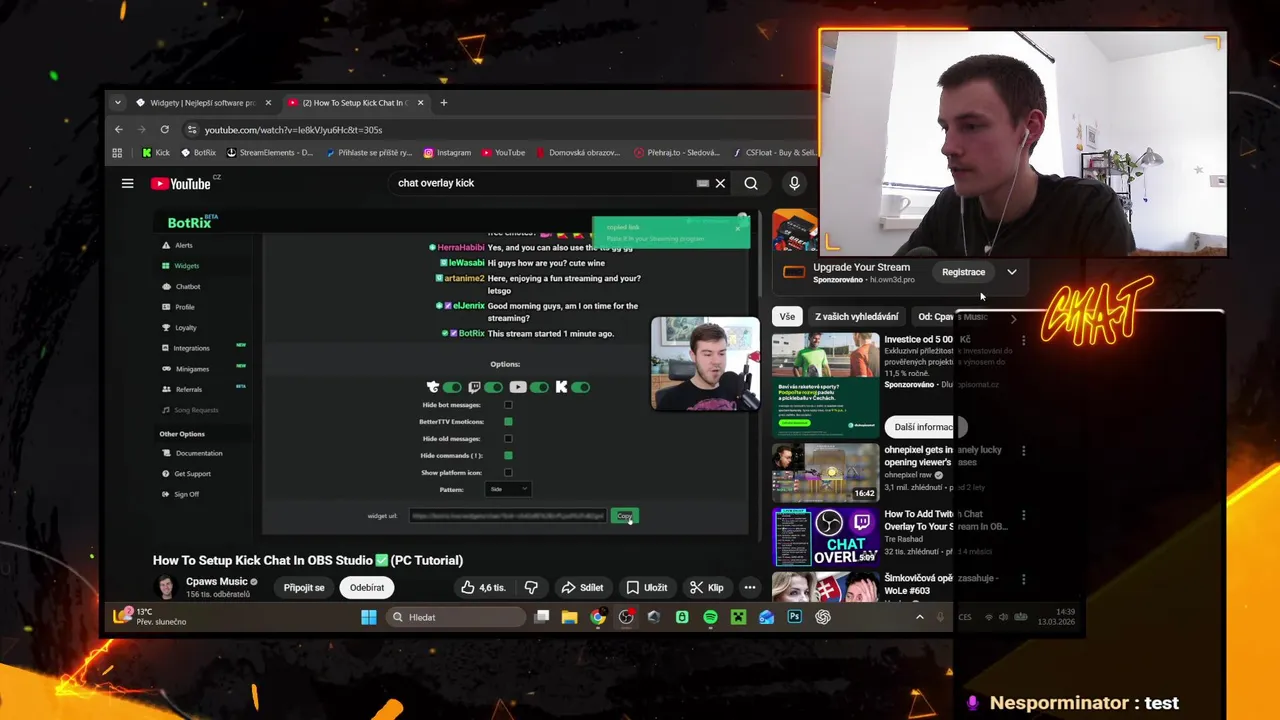The height and width of the screenshot is (720, 1280).
Task: Open the site info icon in address bar
Action: tap(192, 129)
